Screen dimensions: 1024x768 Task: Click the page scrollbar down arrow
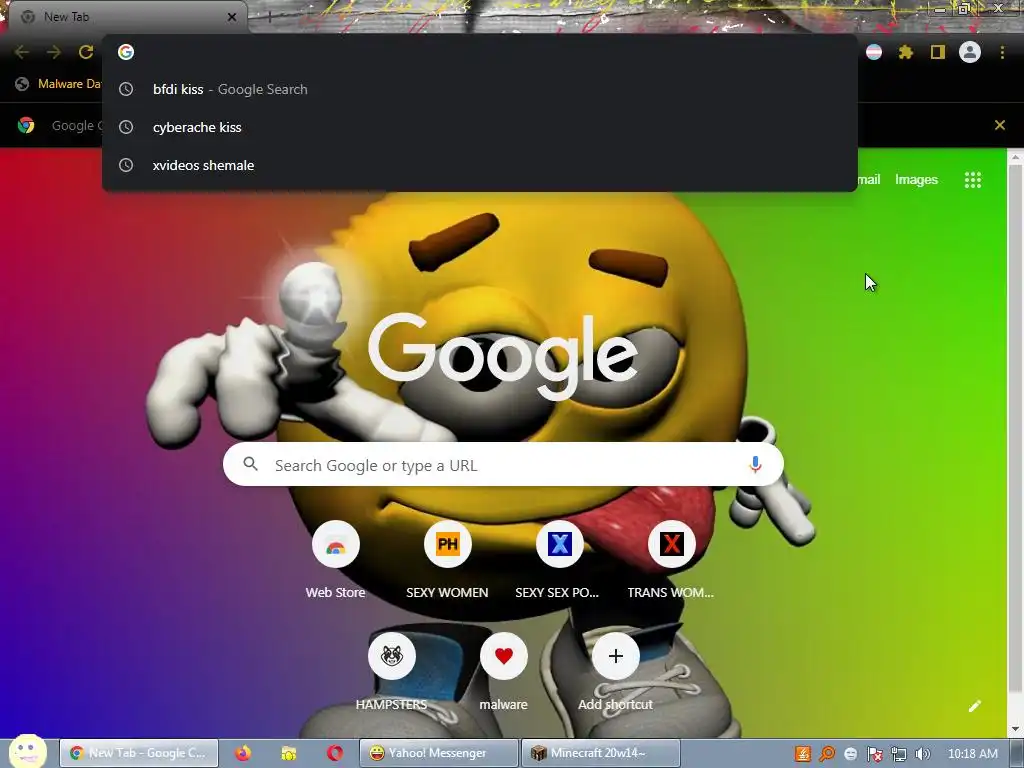coord(1016,729)
